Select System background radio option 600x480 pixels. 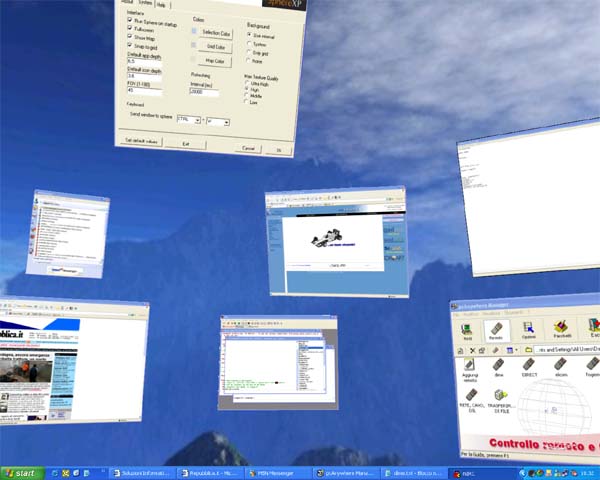tap(249, 43)
